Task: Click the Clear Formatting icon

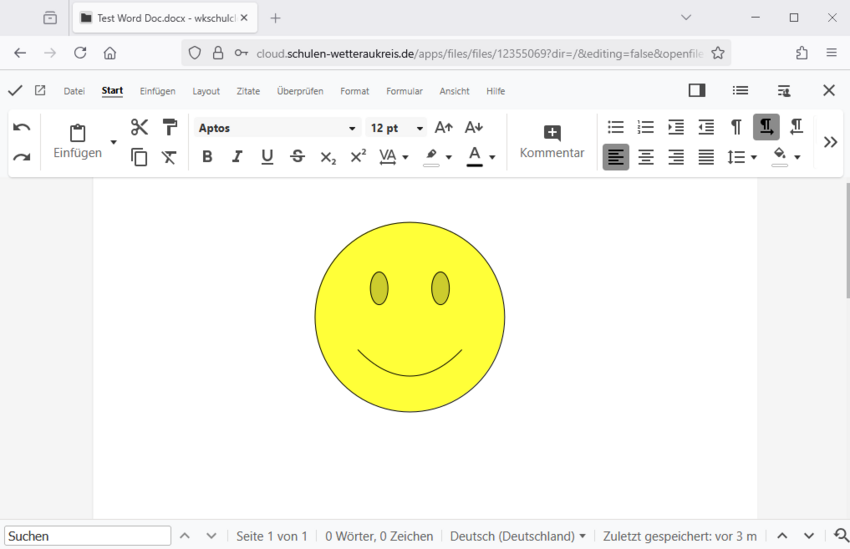Action: [x=170, y=157]
